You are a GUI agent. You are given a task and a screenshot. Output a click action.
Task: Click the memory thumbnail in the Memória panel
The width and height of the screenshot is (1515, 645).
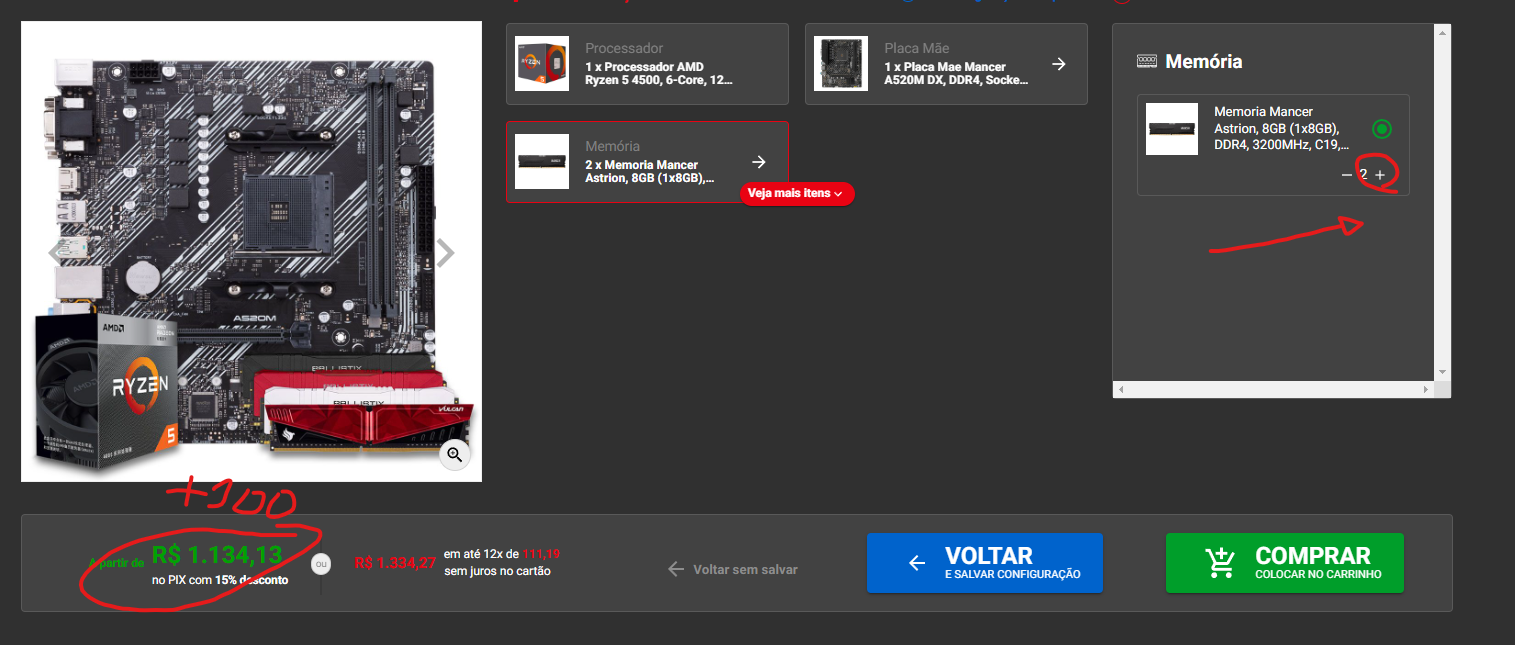(1172, 129)
